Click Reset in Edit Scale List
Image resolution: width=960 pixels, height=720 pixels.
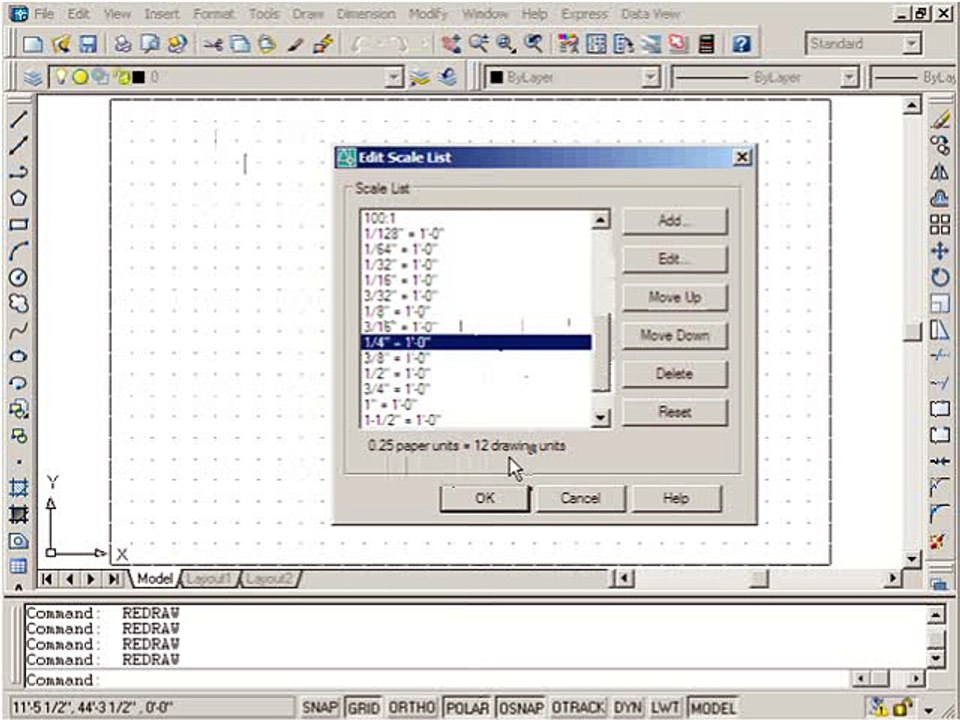tap(675, 412)
